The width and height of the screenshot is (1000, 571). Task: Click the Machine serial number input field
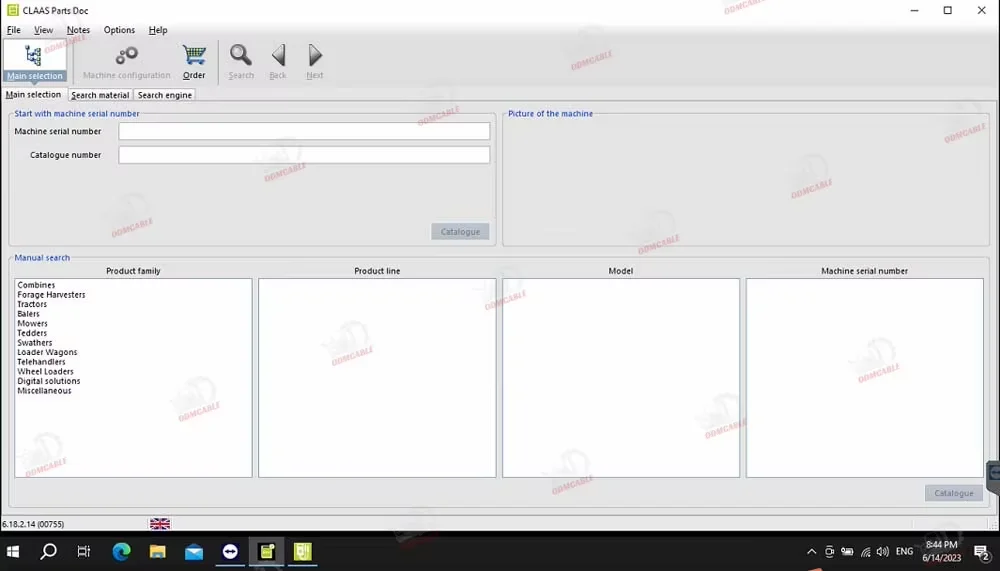click(304, 131)
